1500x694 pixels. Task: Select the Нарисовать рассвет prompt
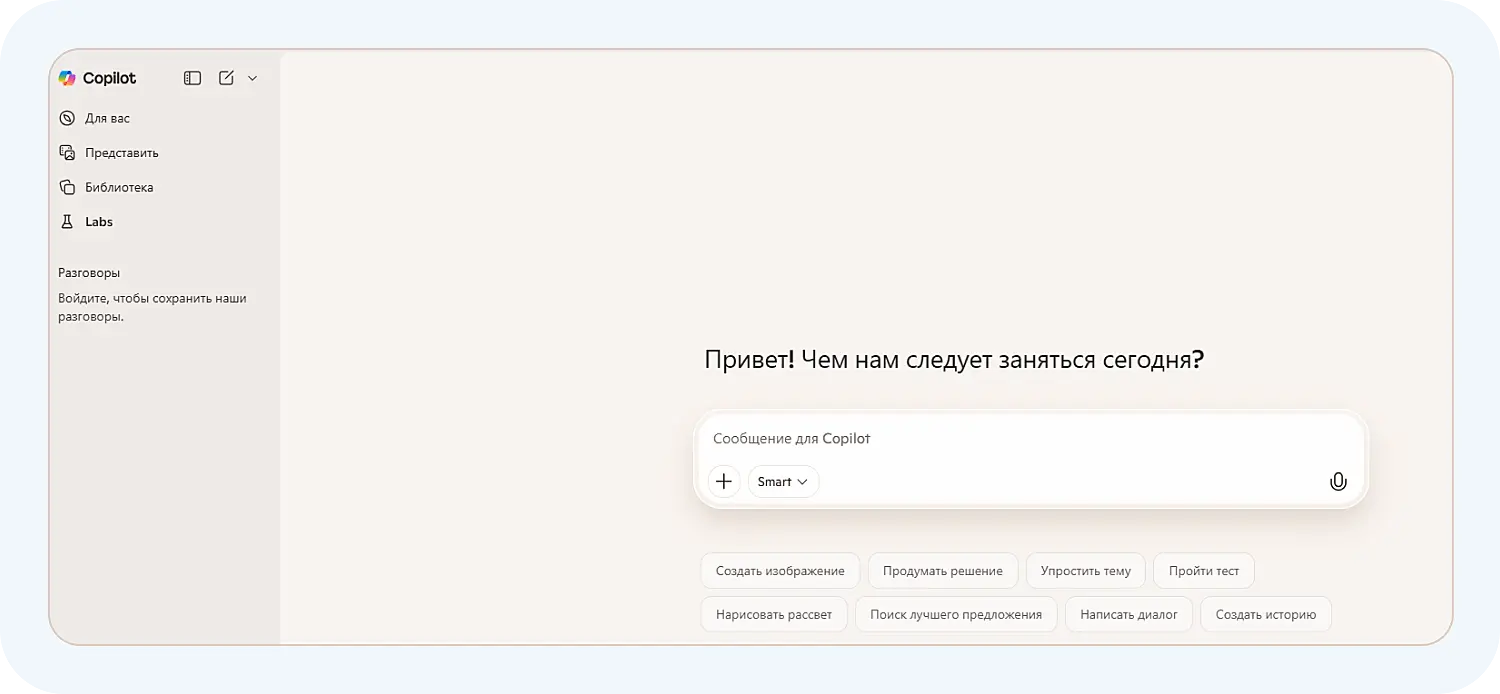tap(774, 613)
